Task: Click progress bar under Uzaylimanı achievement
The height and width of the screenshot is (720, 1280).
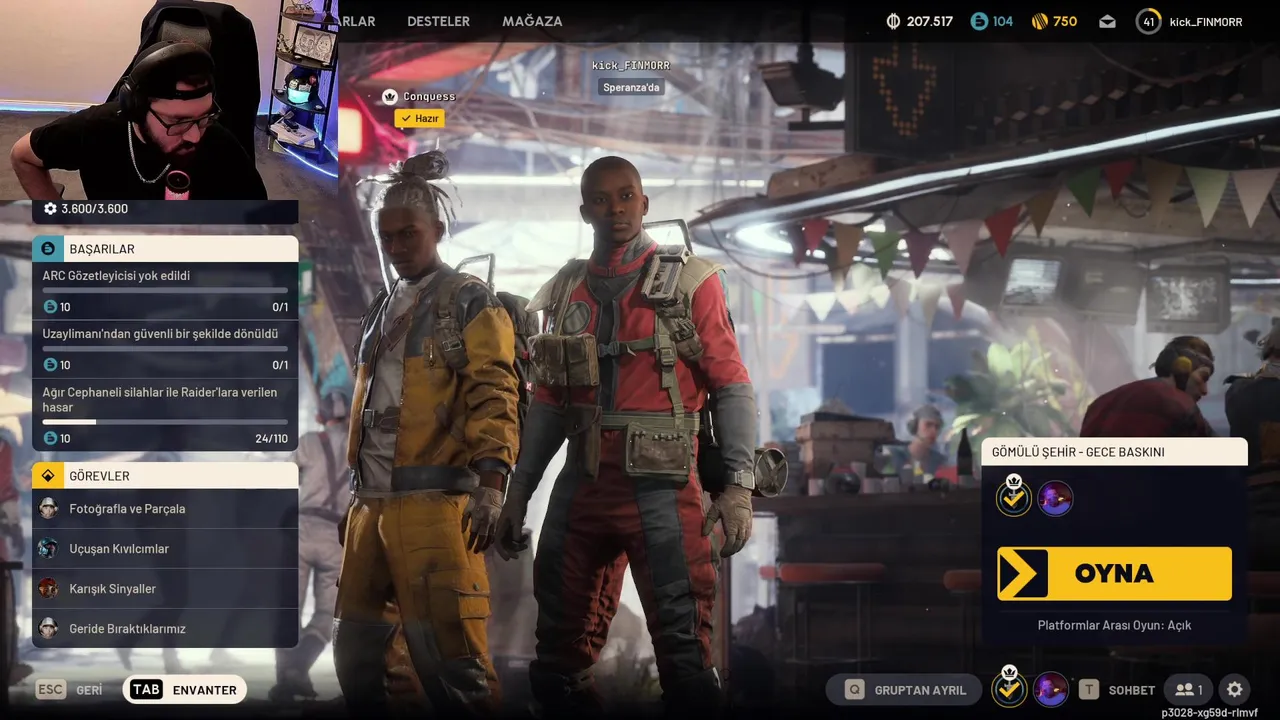Action: pyautogui.click(x=165, y=349)
